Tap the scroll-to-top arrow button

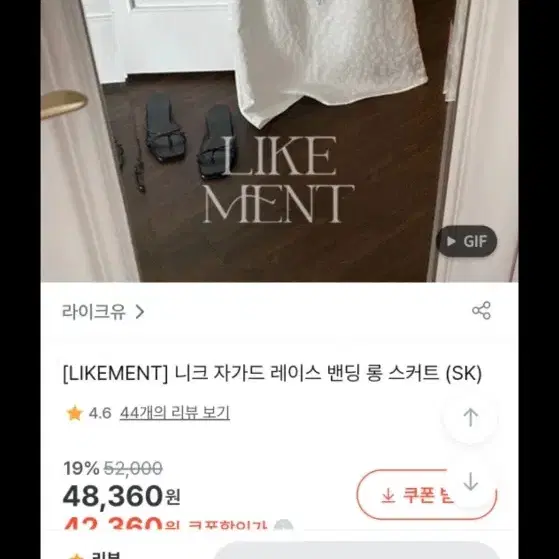[x=471, y=417]
